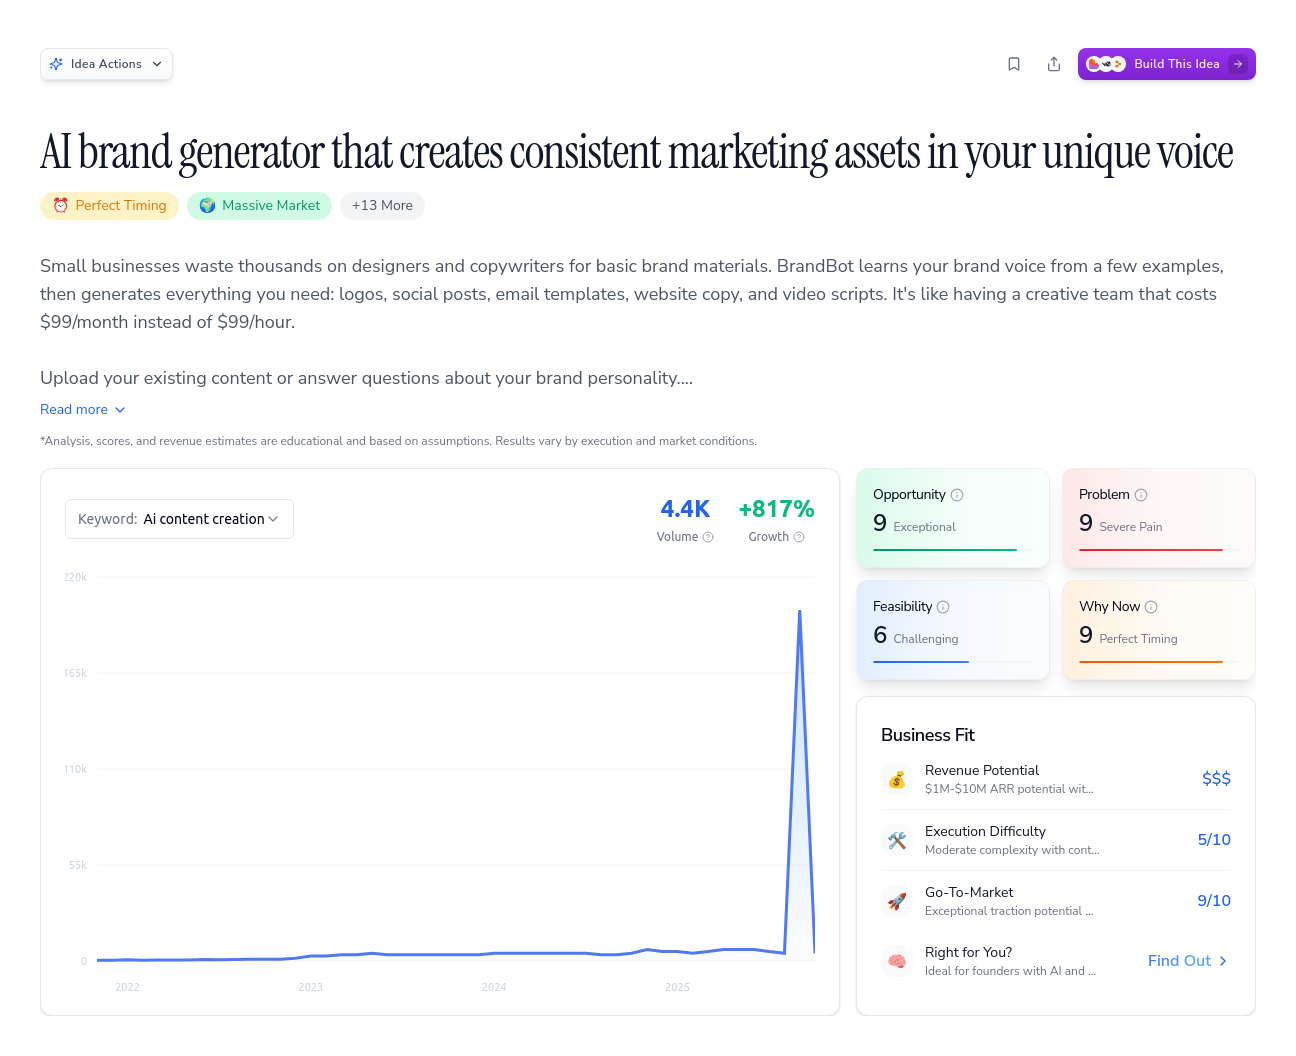The image size is (1296, 1056).
Task: Click the bookmark icon to save this idea
Action: click(1014, 63)
